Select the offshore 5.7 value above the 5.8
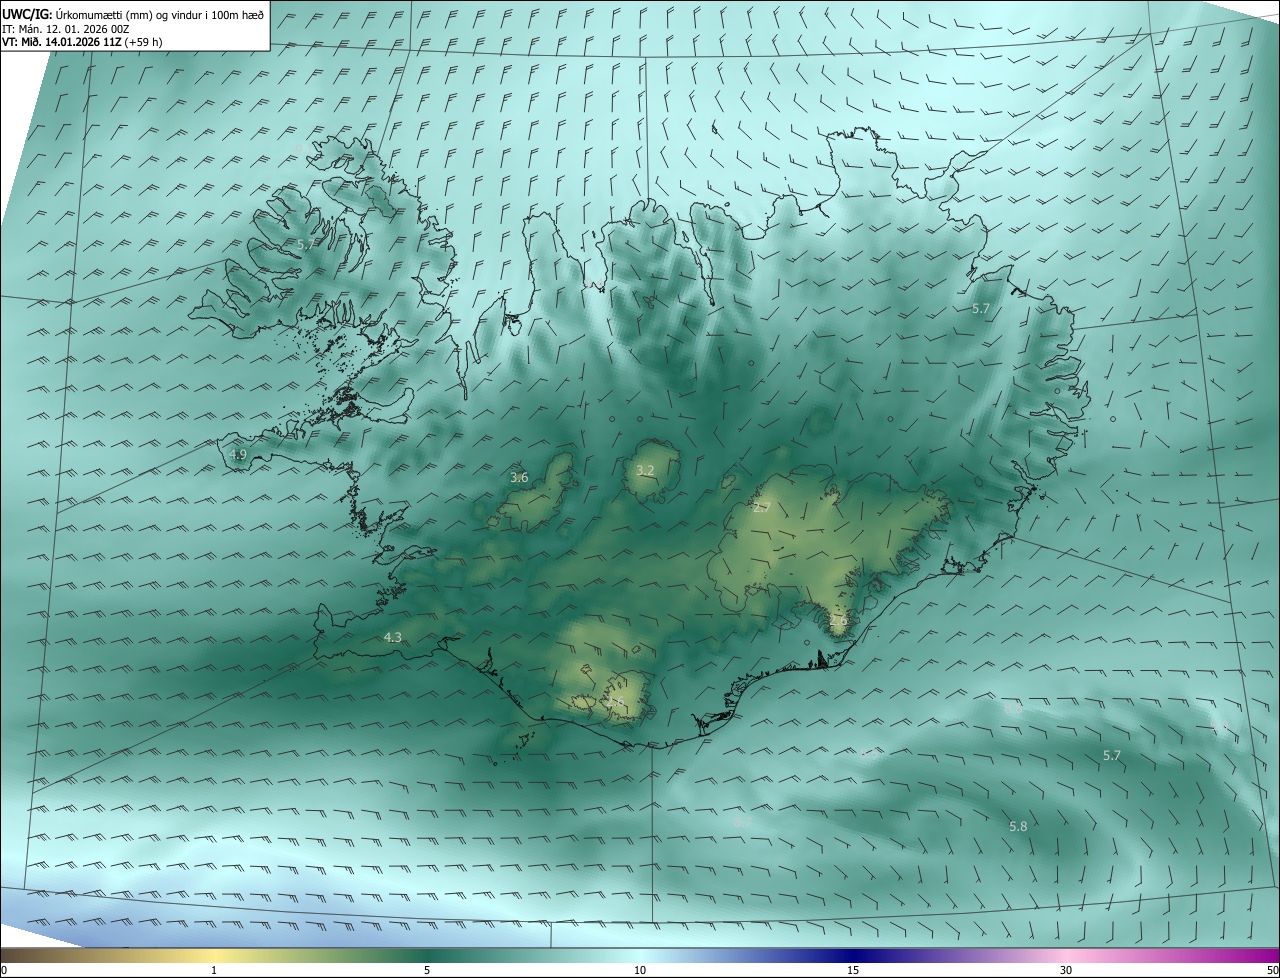This screenshot has height=978, width=1280. pyautogui.click(x=1112, y=756)
